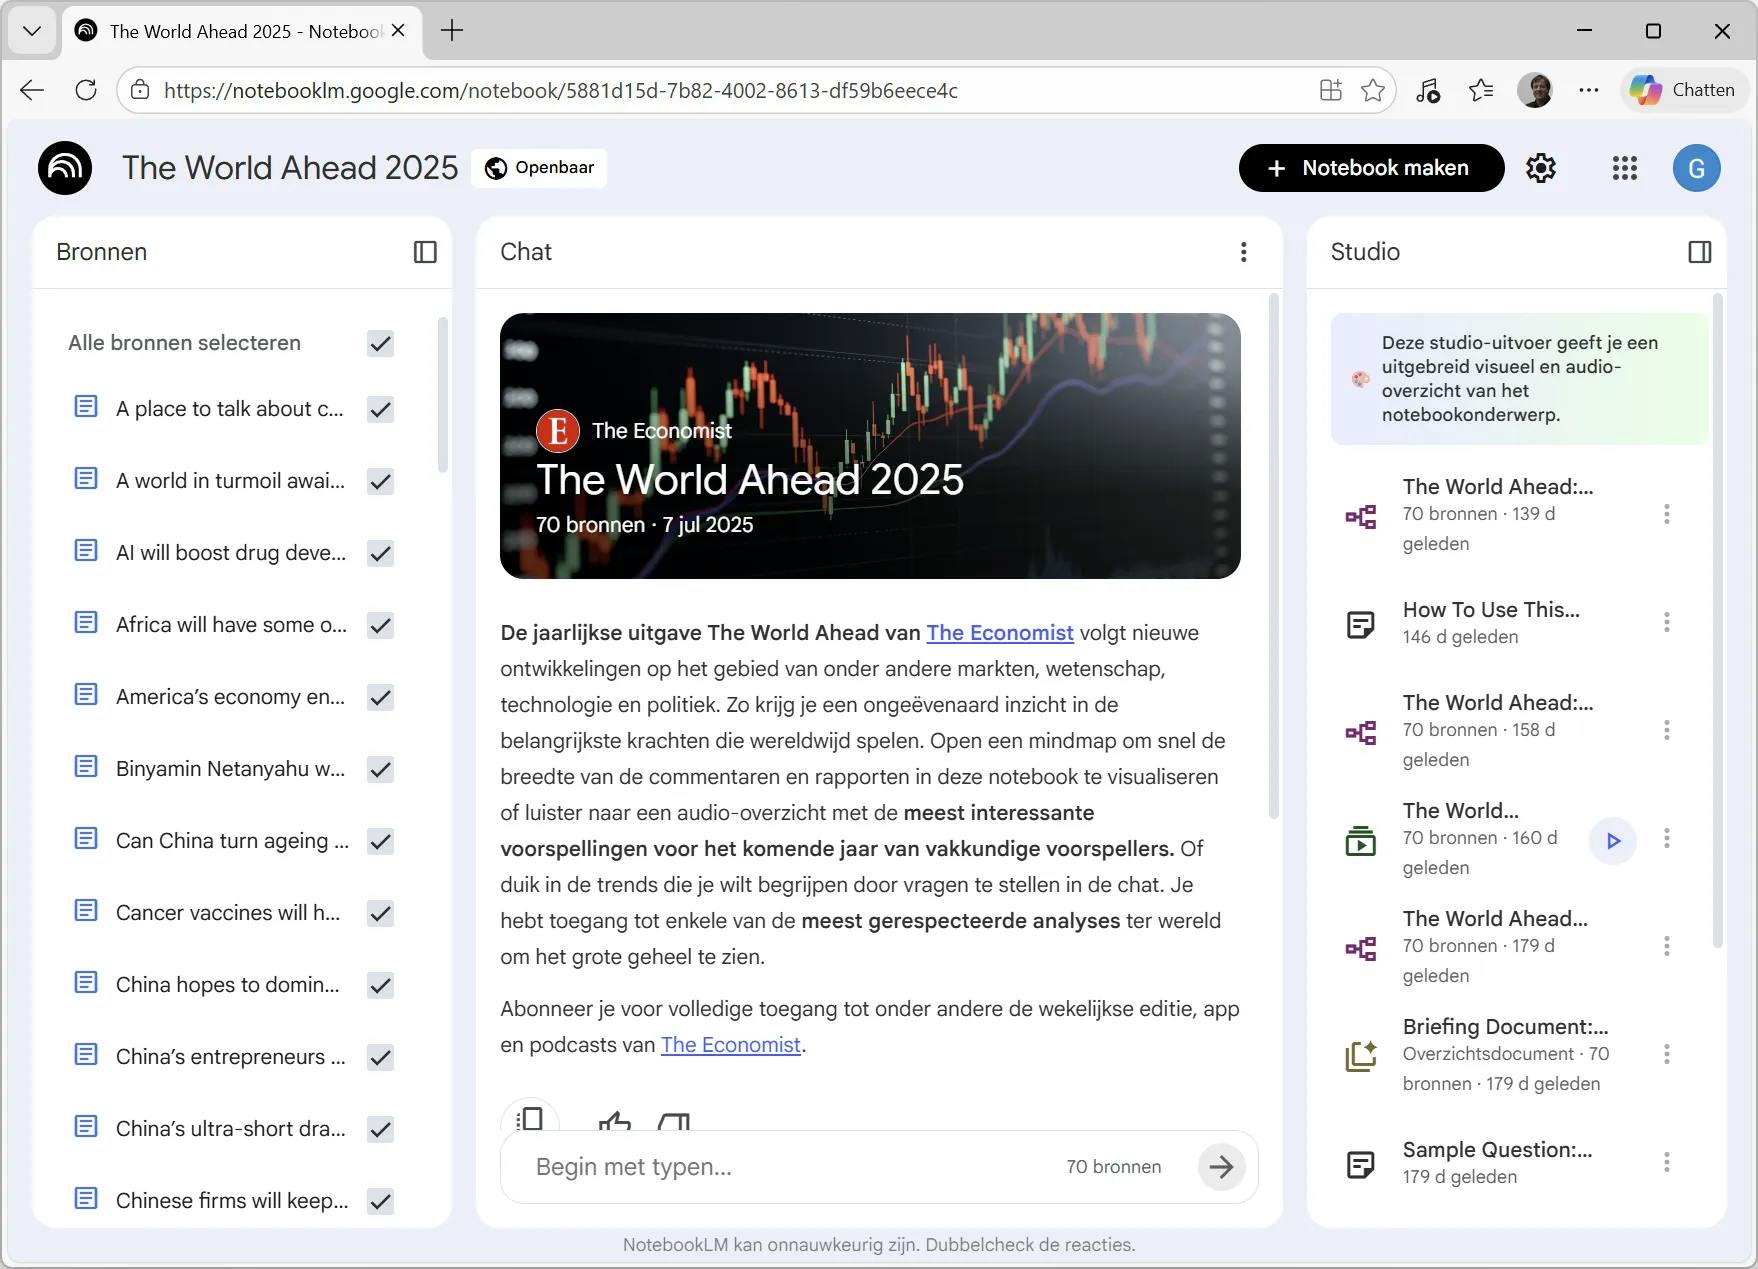This screenshot has height=1269, width=1758.
Task: Open browser split screen icon
Action: click(x=1331, y=90)
